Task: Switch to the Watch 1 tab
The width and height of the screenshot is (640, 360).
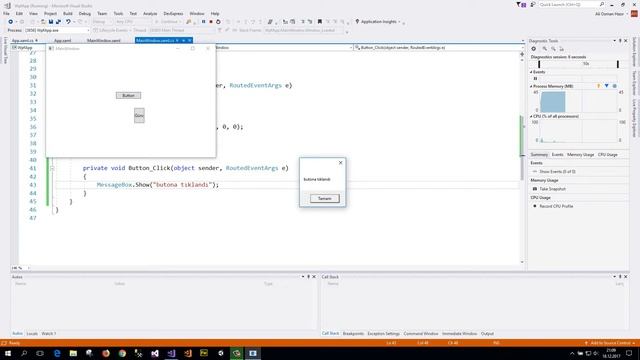Action: point(49,333)
